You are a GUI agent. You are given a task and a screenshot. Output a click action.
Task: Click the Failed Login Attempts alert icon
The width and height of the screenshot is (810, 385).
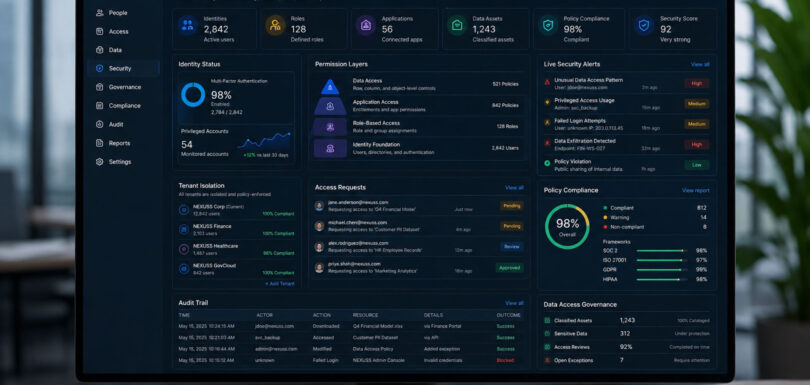(x=547, y=122)
